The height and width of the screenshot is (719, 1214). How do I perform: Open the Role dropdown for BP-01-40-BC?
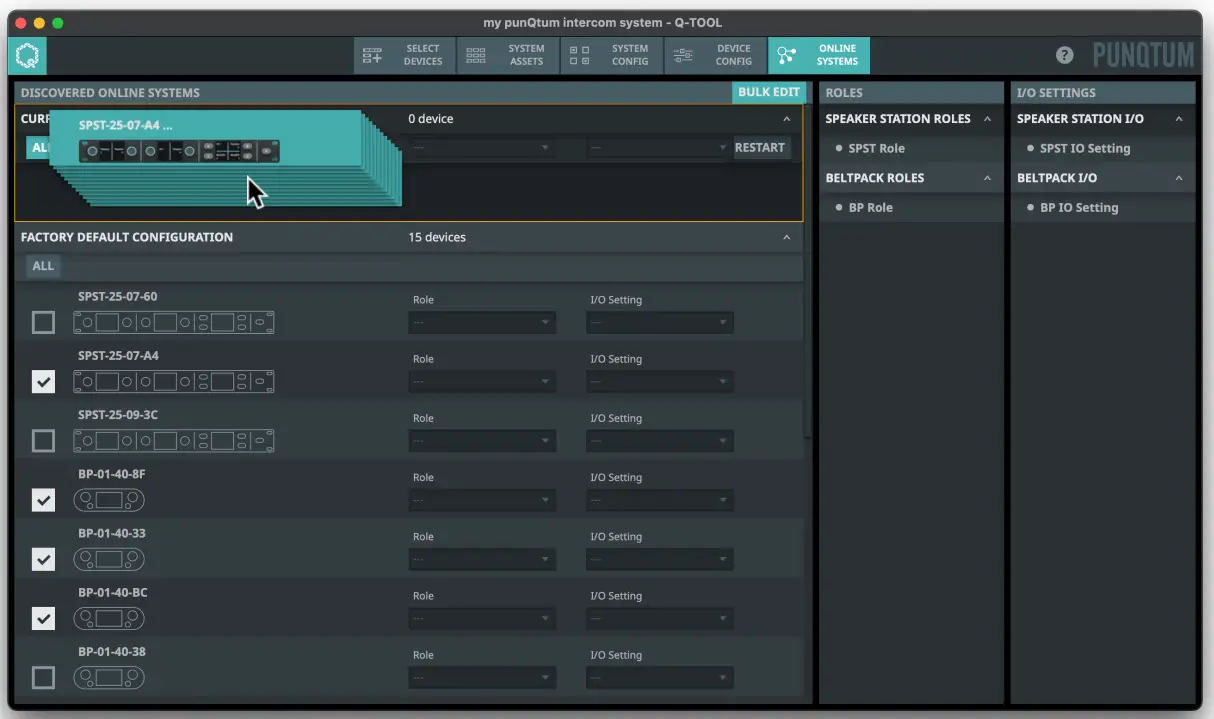click(x=482, y=618)
